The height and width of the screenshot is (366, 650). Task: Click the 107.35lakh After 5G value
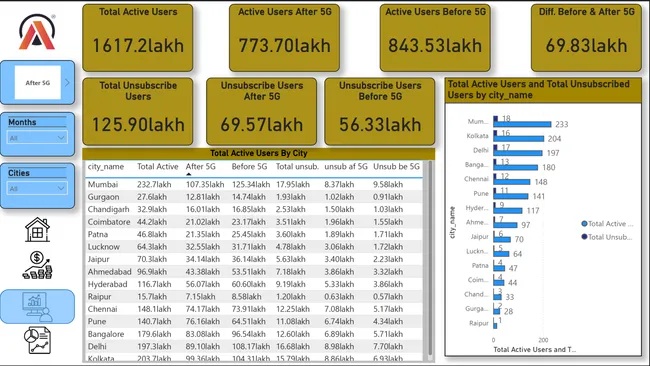[x=205, y=184]
